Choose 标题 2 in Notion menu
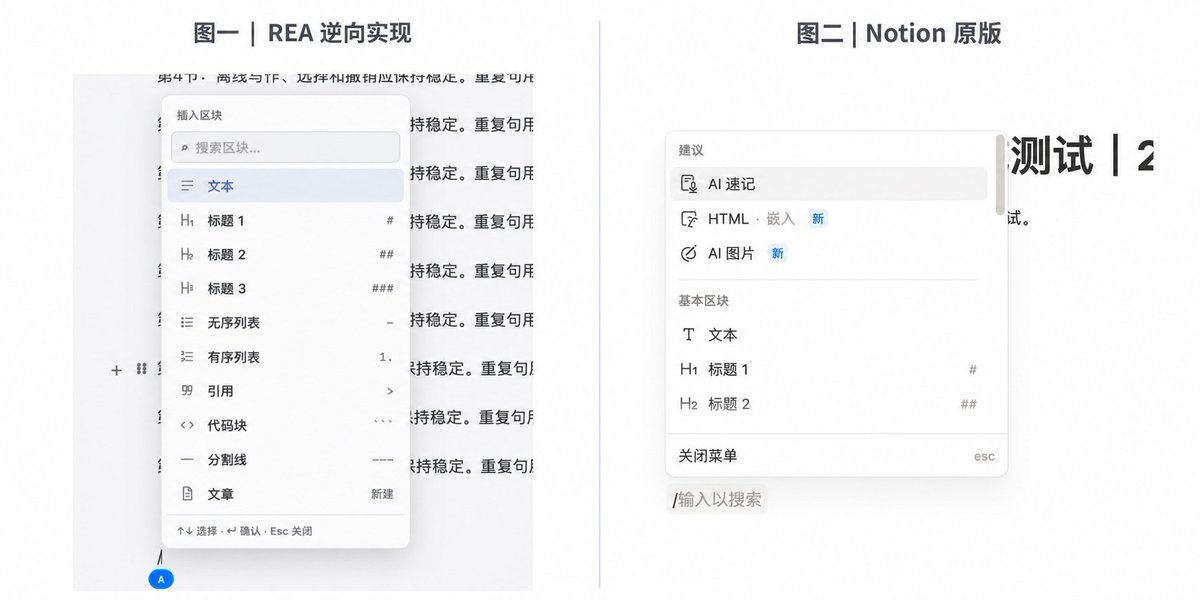 coord(828,404)
